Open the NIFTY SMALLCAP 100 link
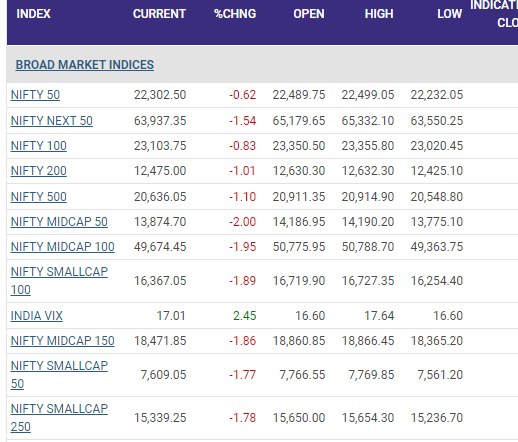518x442 pixels. [x=59, y=281]
